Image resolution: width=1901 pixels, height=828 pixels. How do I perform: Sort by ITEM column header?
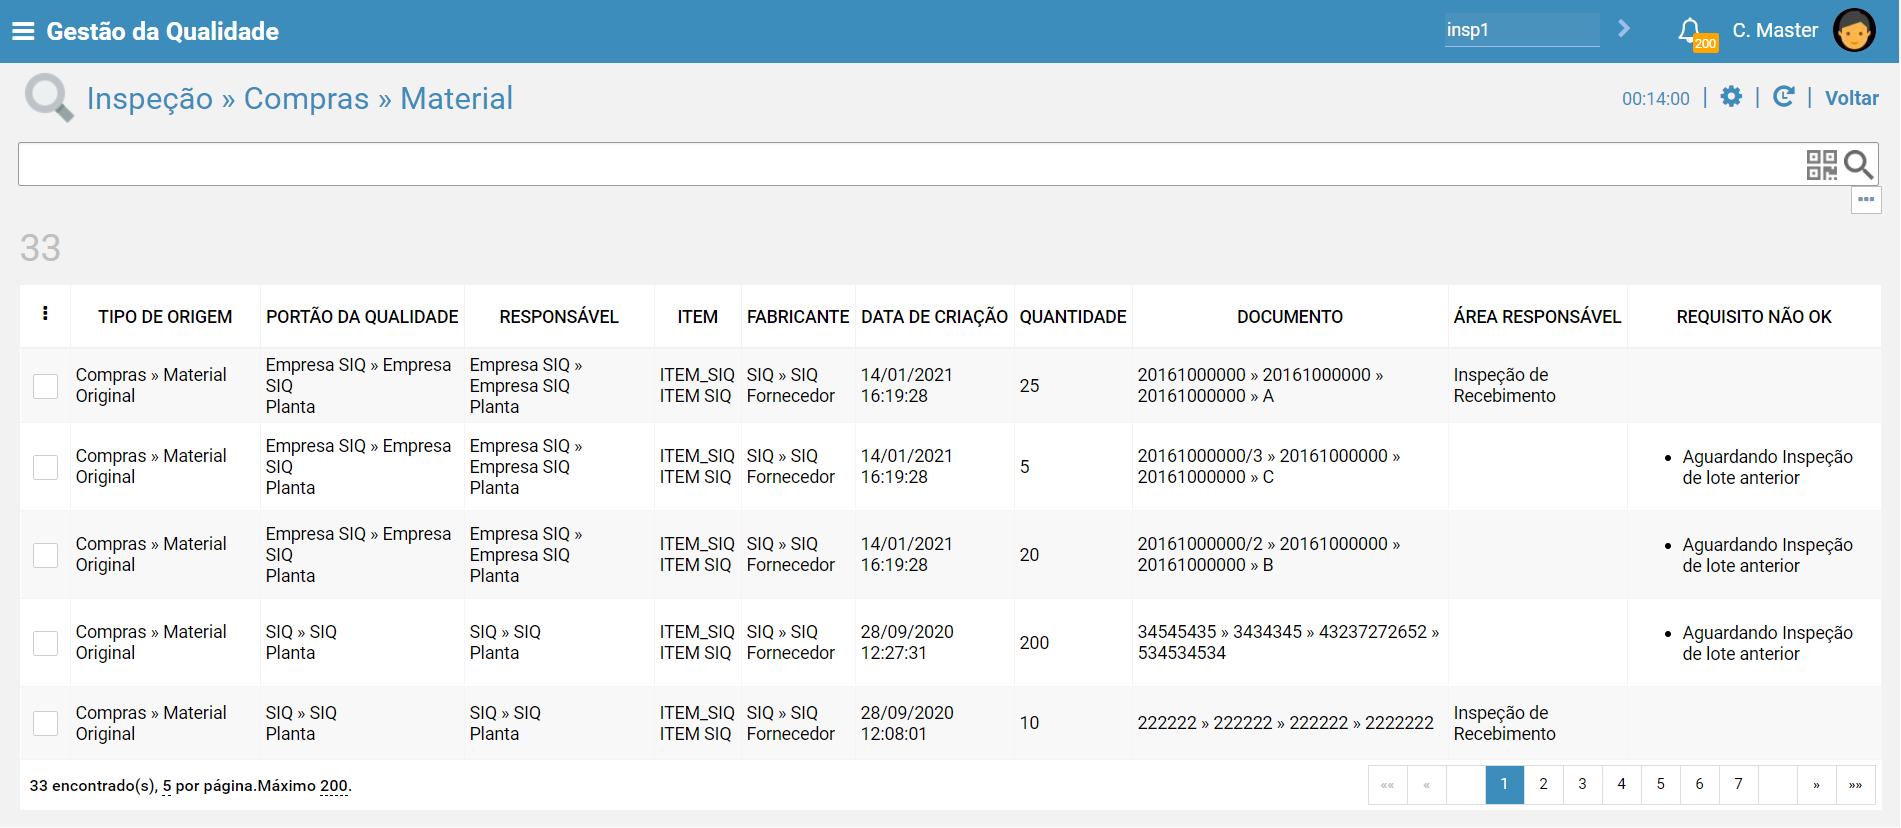tap(697, 317)
